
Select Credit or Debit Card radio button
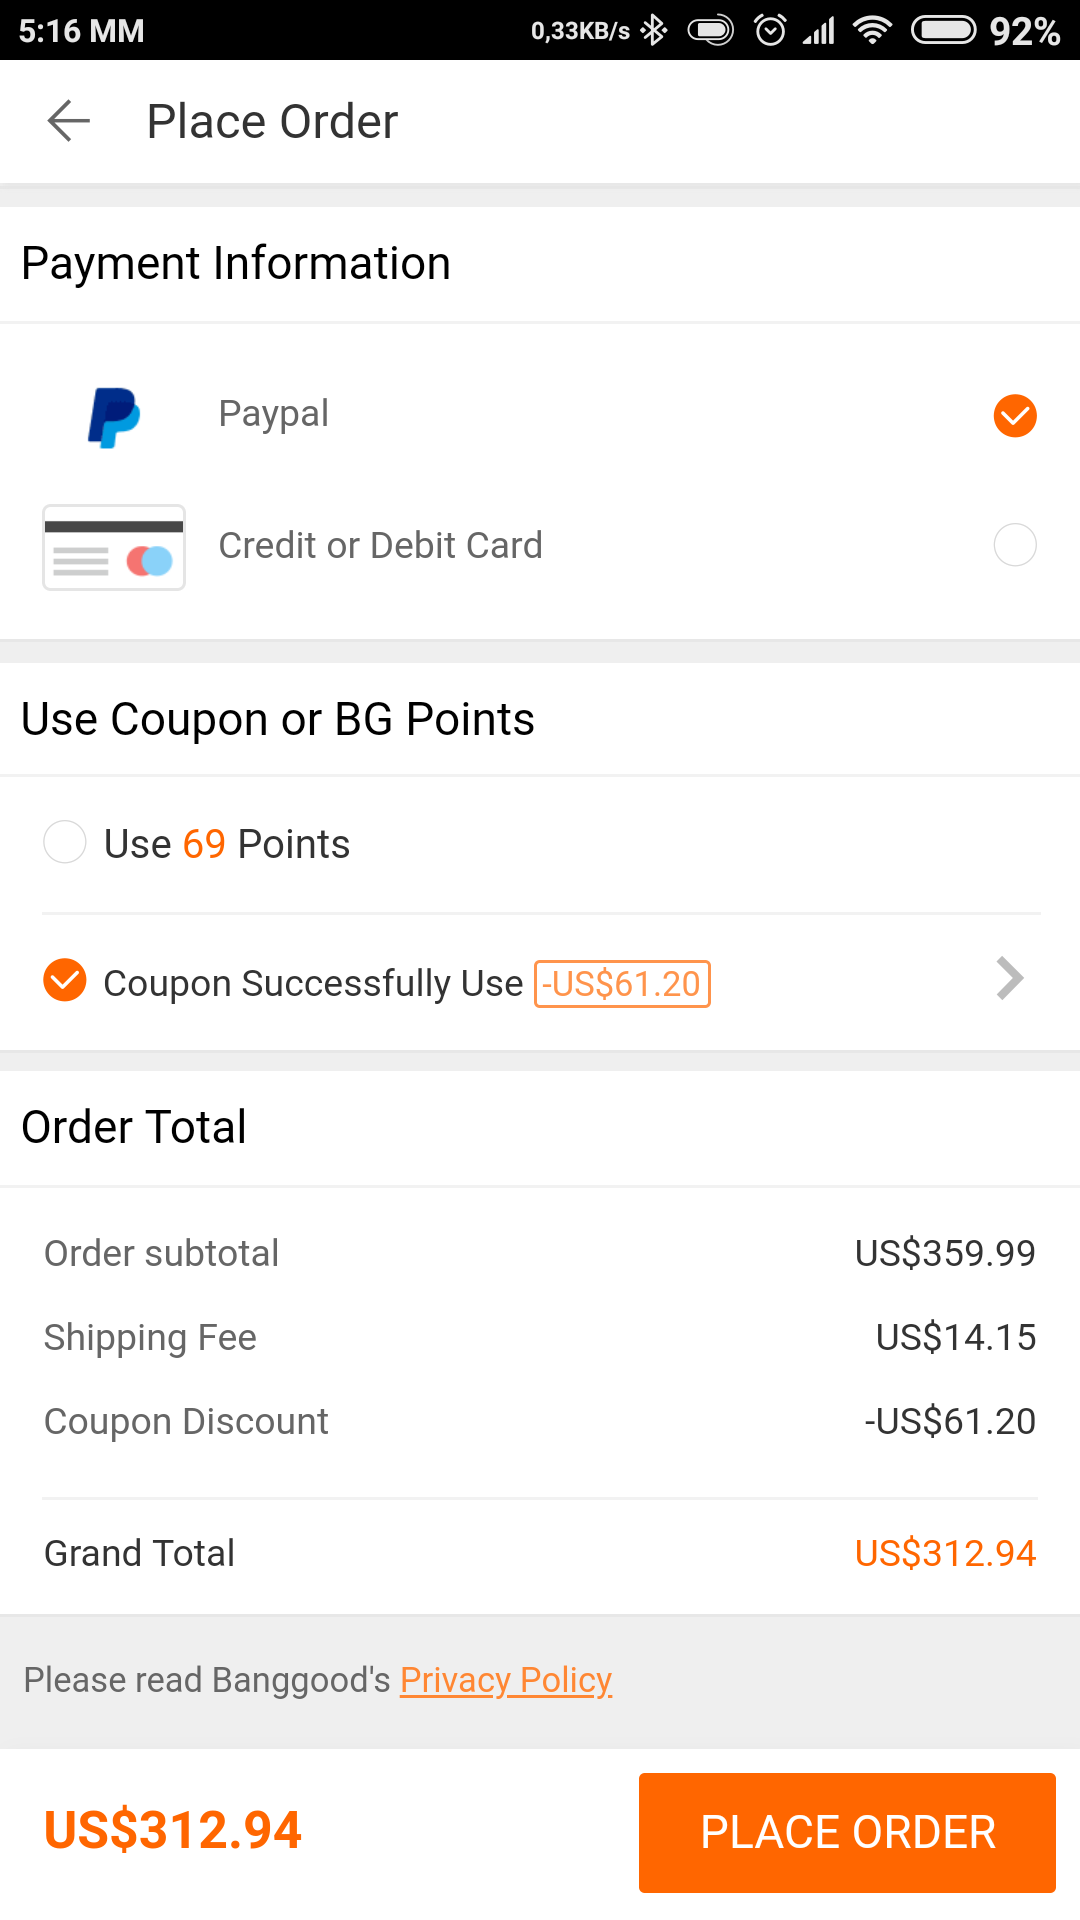pos(1014,545)
